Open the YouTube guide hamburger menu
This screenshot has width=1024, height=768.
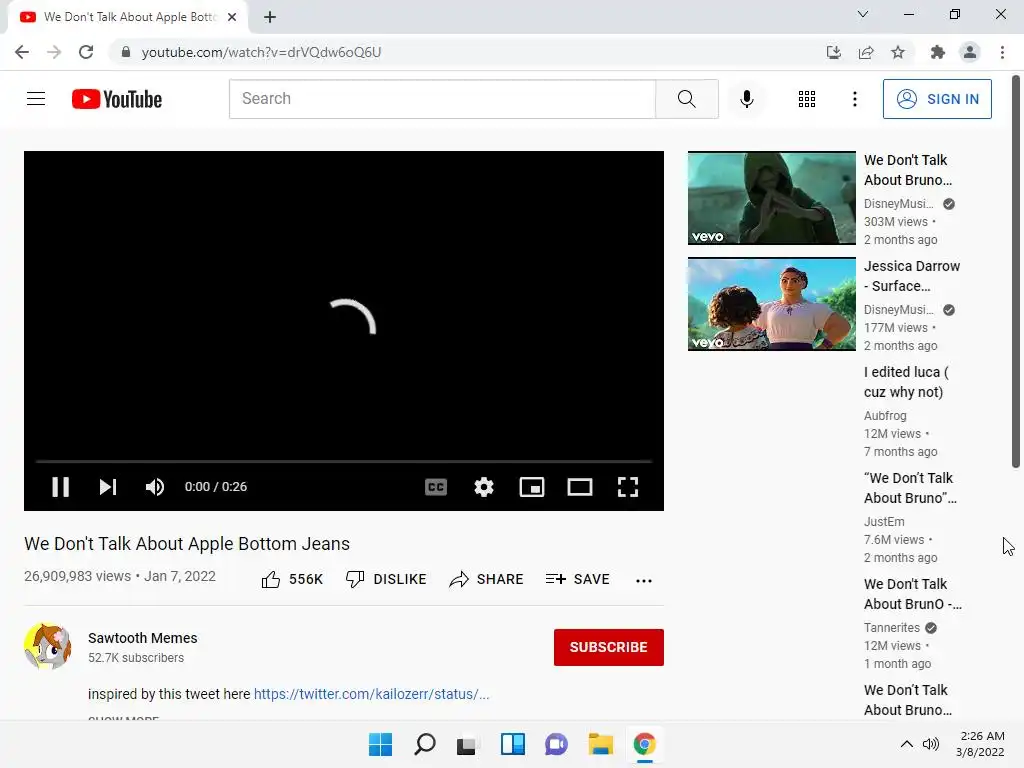pos(36,99)
